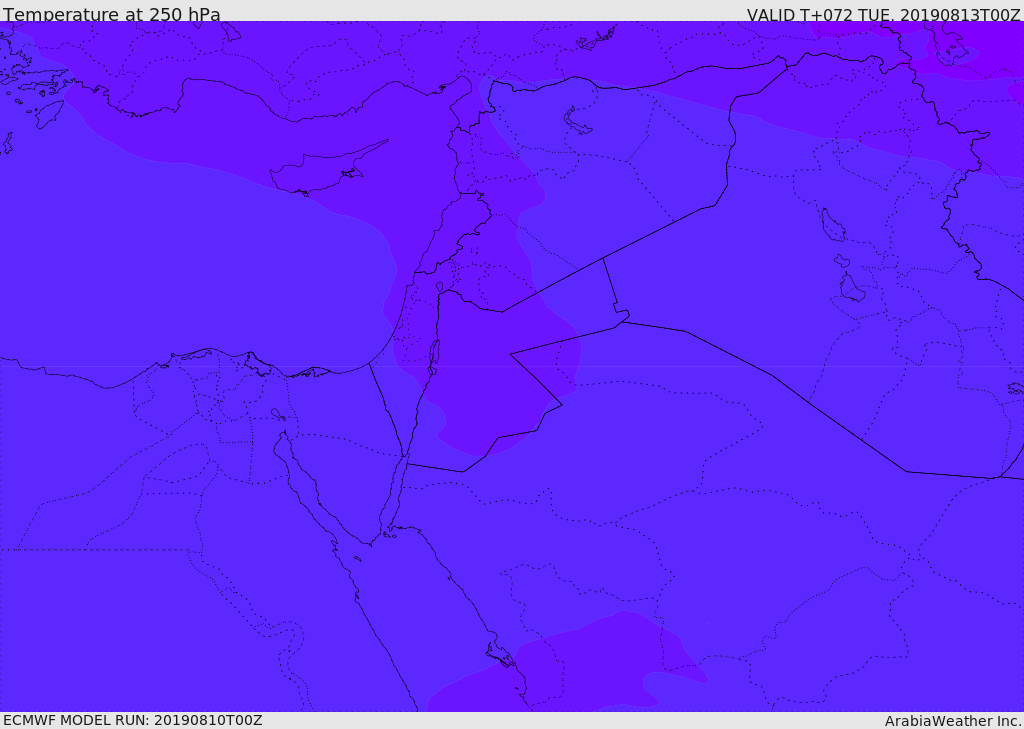Click the 'ArabiaWeather Inc' credit text

tap(953, 721)
